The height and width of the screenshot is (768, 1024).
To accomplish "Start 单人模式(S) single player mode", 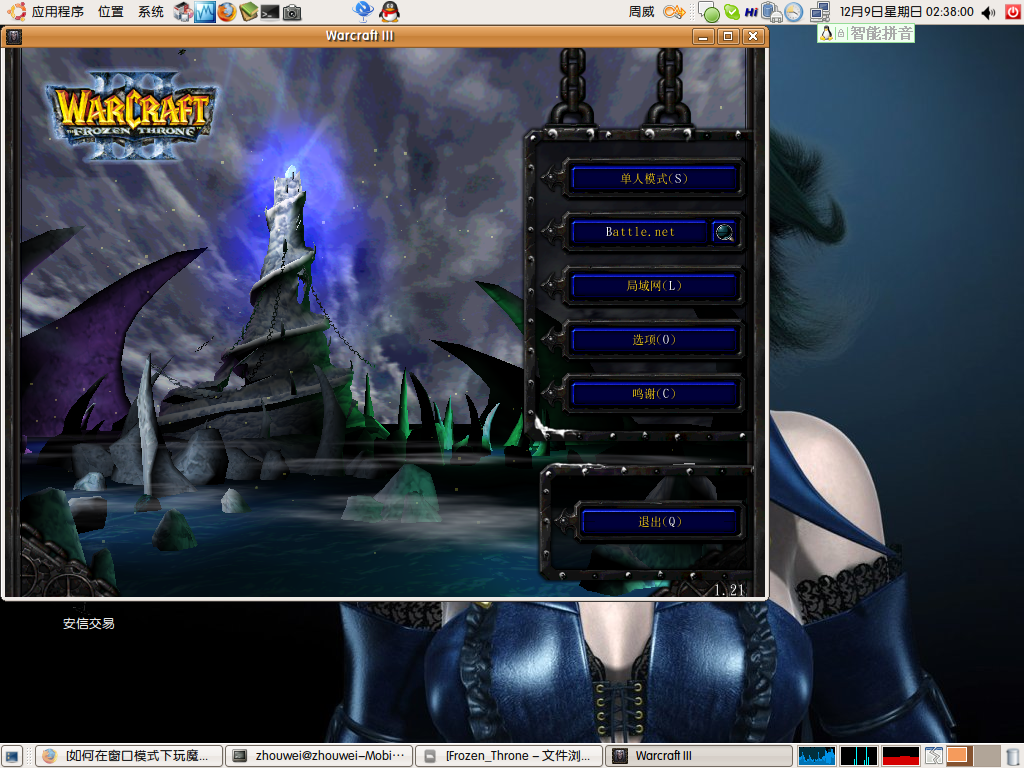I will 654,178.
